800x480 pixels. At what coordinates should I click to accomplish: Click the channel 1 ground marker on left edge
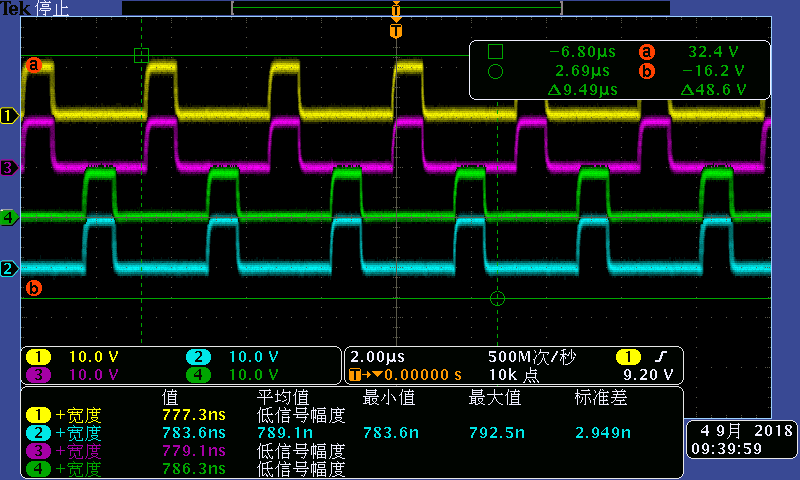(9, 116)
